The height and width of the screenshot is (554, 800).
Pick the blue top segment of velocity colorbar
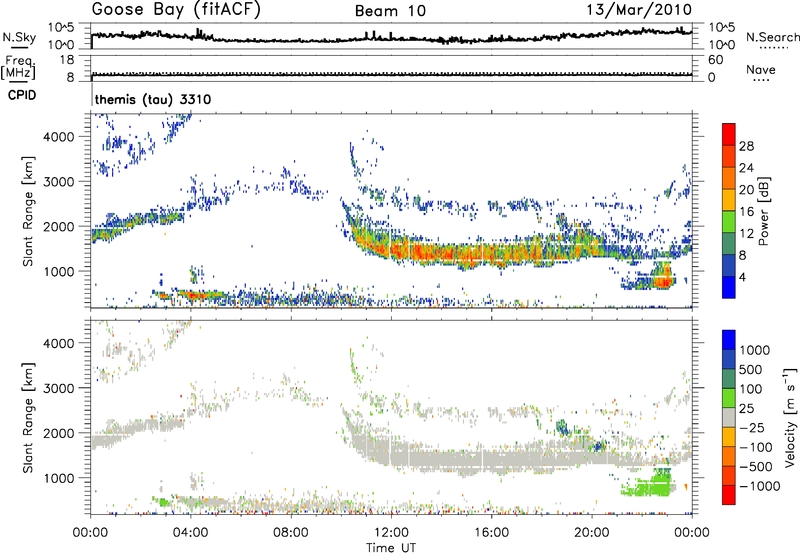coord(729,340)
